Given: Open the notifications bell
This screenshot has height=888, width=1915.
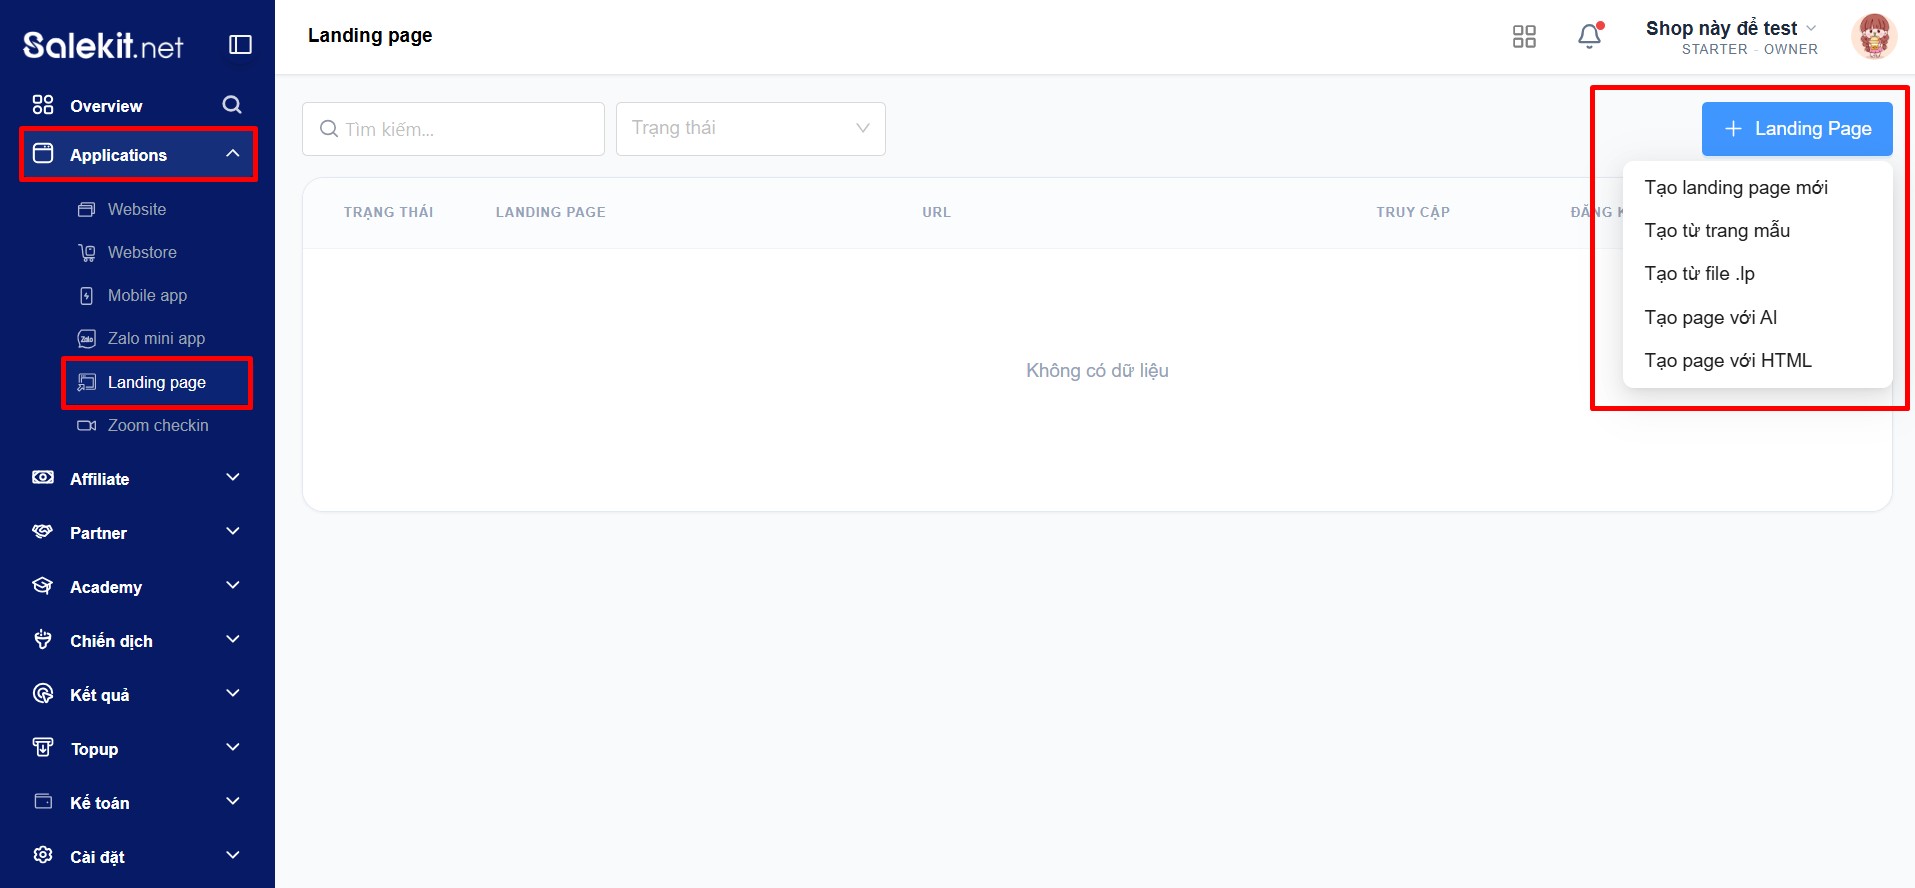Looking at the screenshot, I should 1589,37.
